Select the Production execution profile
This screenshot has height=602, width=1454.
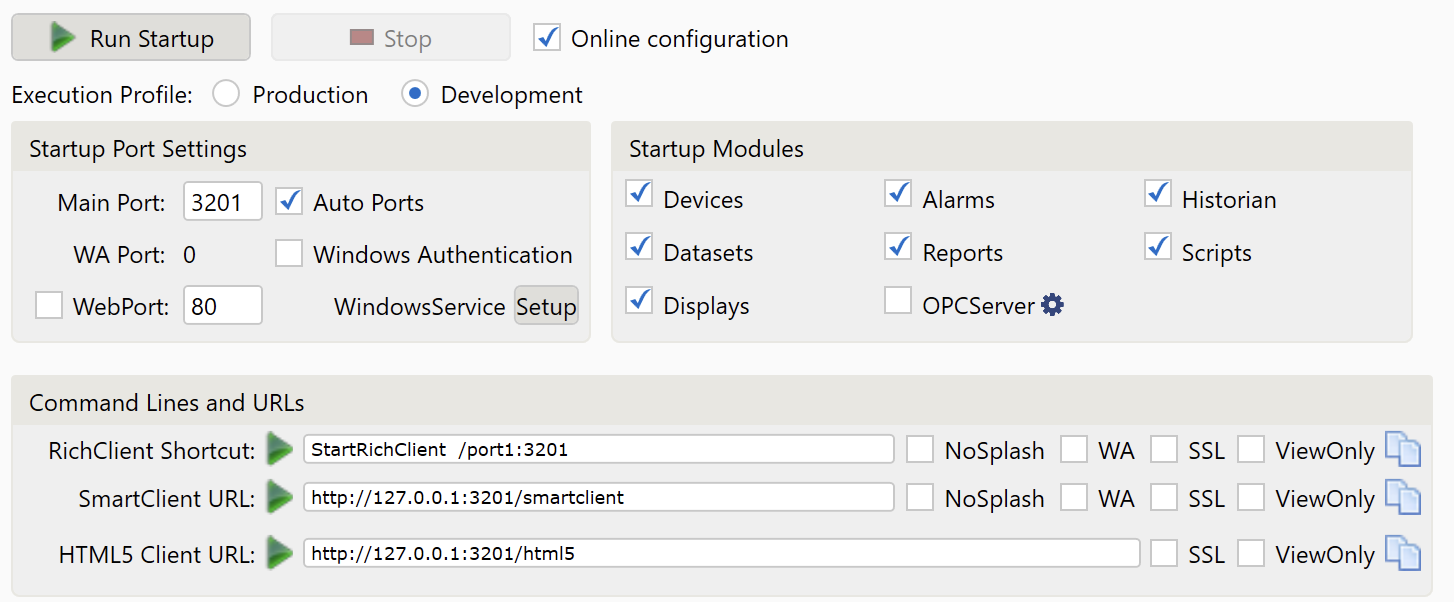(227, 95)
